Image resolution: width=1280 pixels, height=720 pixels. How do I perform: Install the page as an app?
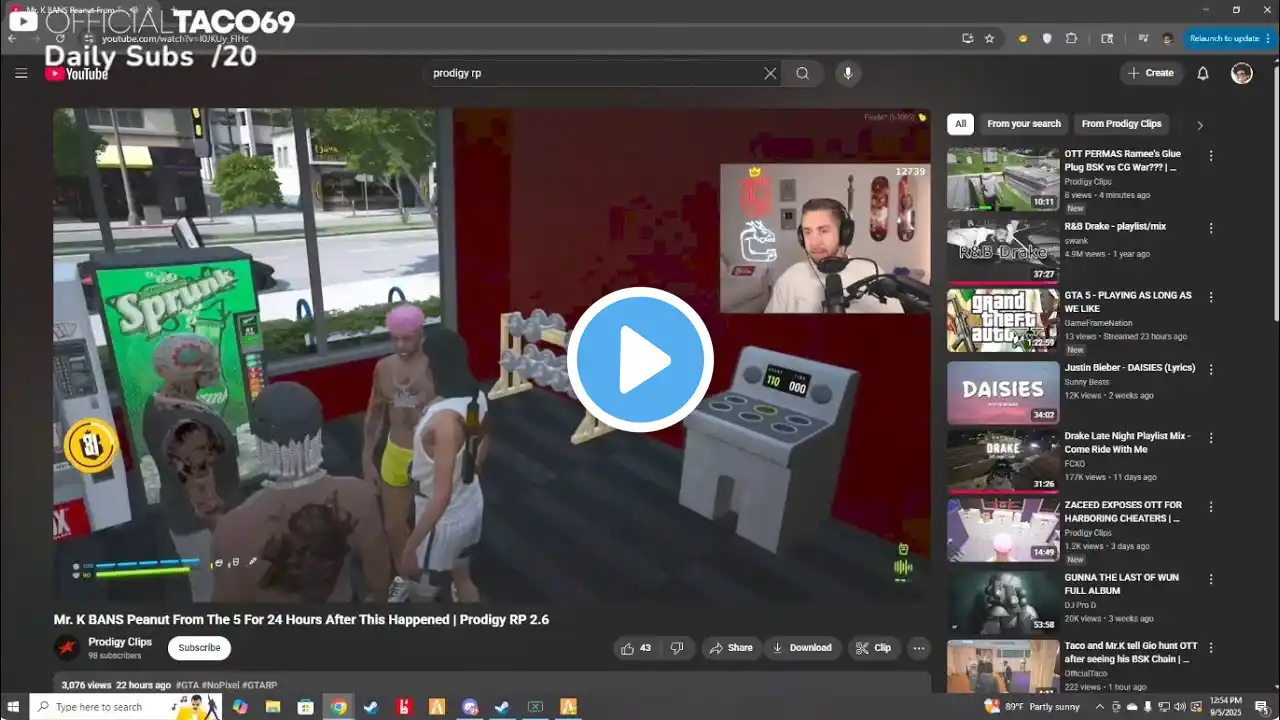point(967,38)
